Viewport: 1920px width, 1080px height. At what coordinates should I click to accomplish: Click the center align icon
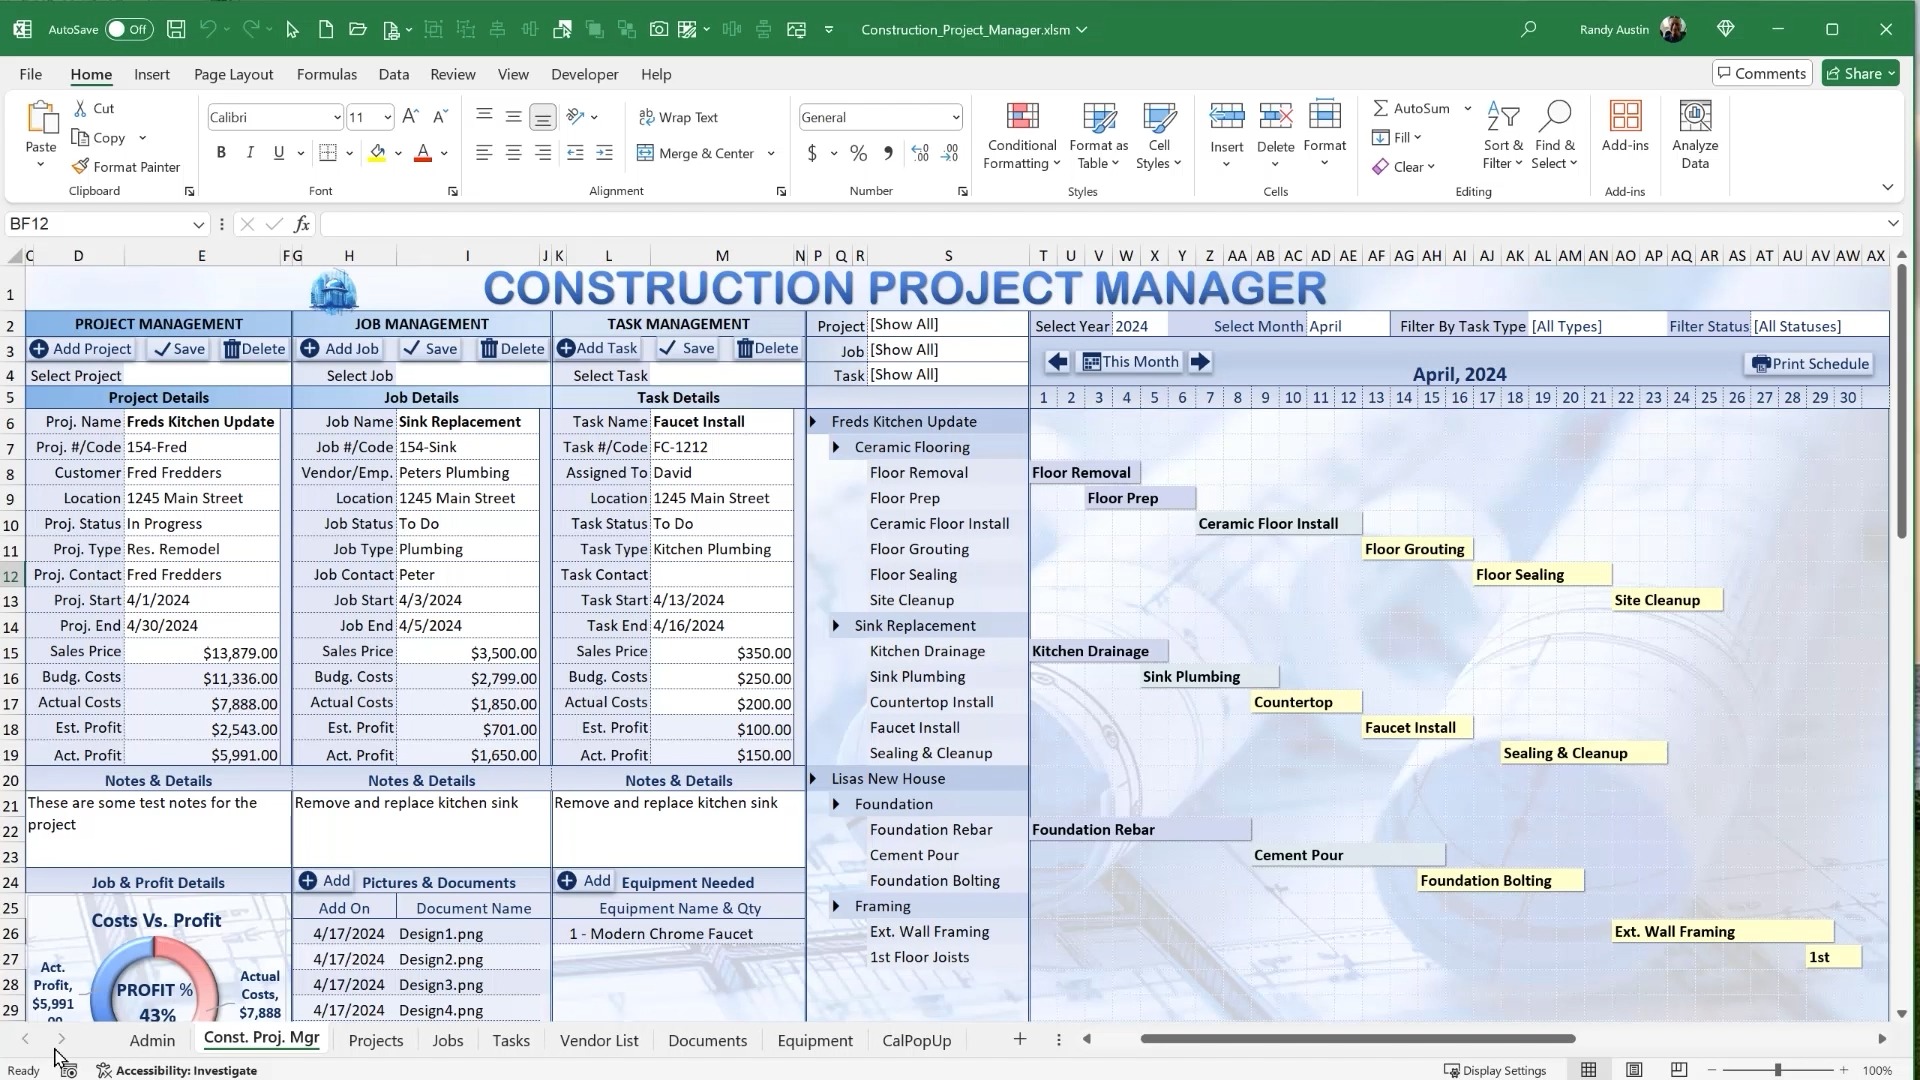[x=513, y=153]
